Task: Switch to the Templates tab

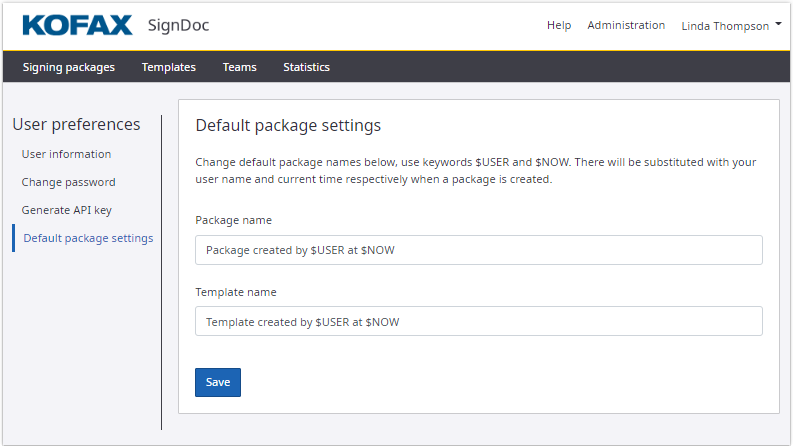Action: pyautogui.click(x=168, y=67)
